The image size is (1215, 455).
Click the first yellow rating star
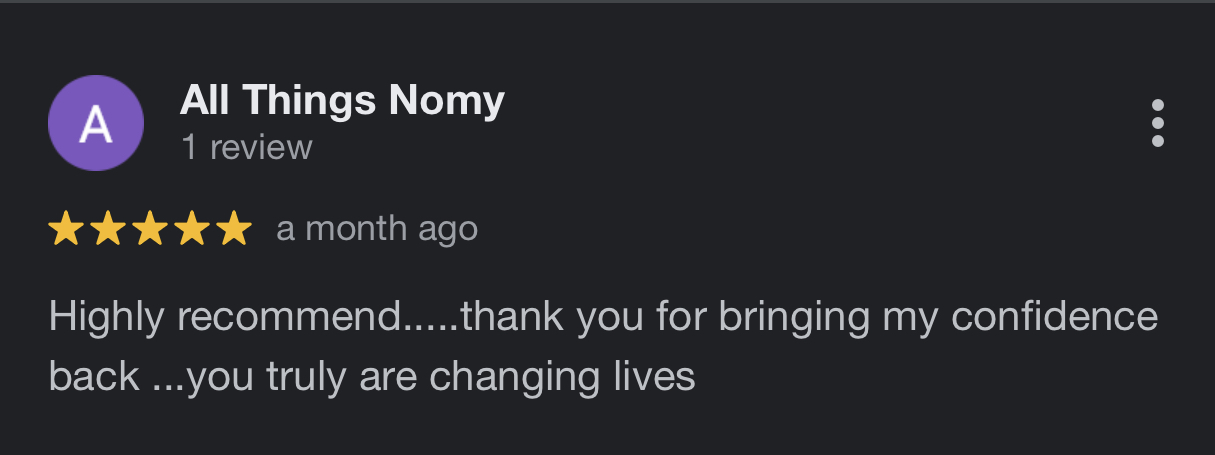(66, 229)
